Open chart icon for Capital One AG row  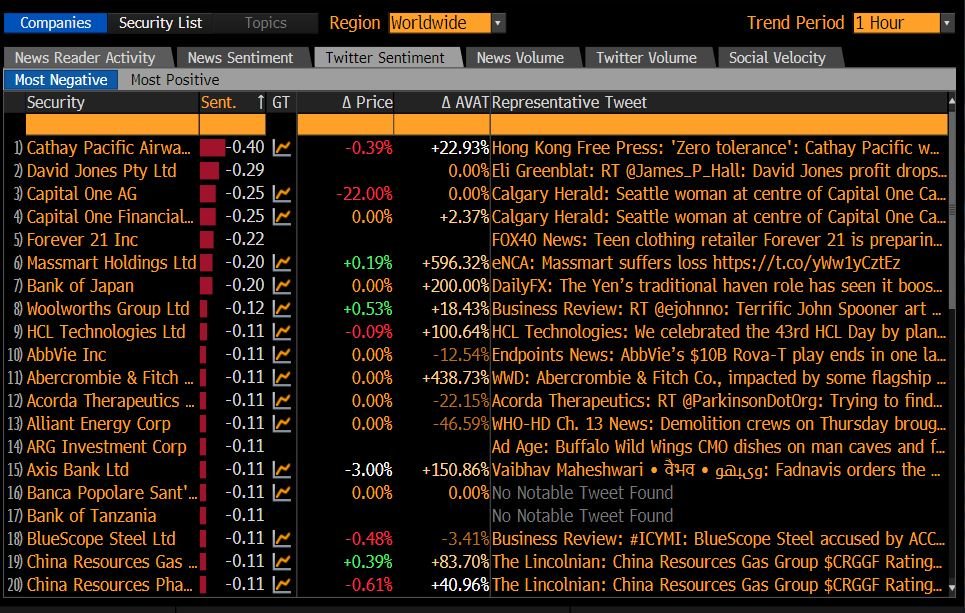click(282, 194)
